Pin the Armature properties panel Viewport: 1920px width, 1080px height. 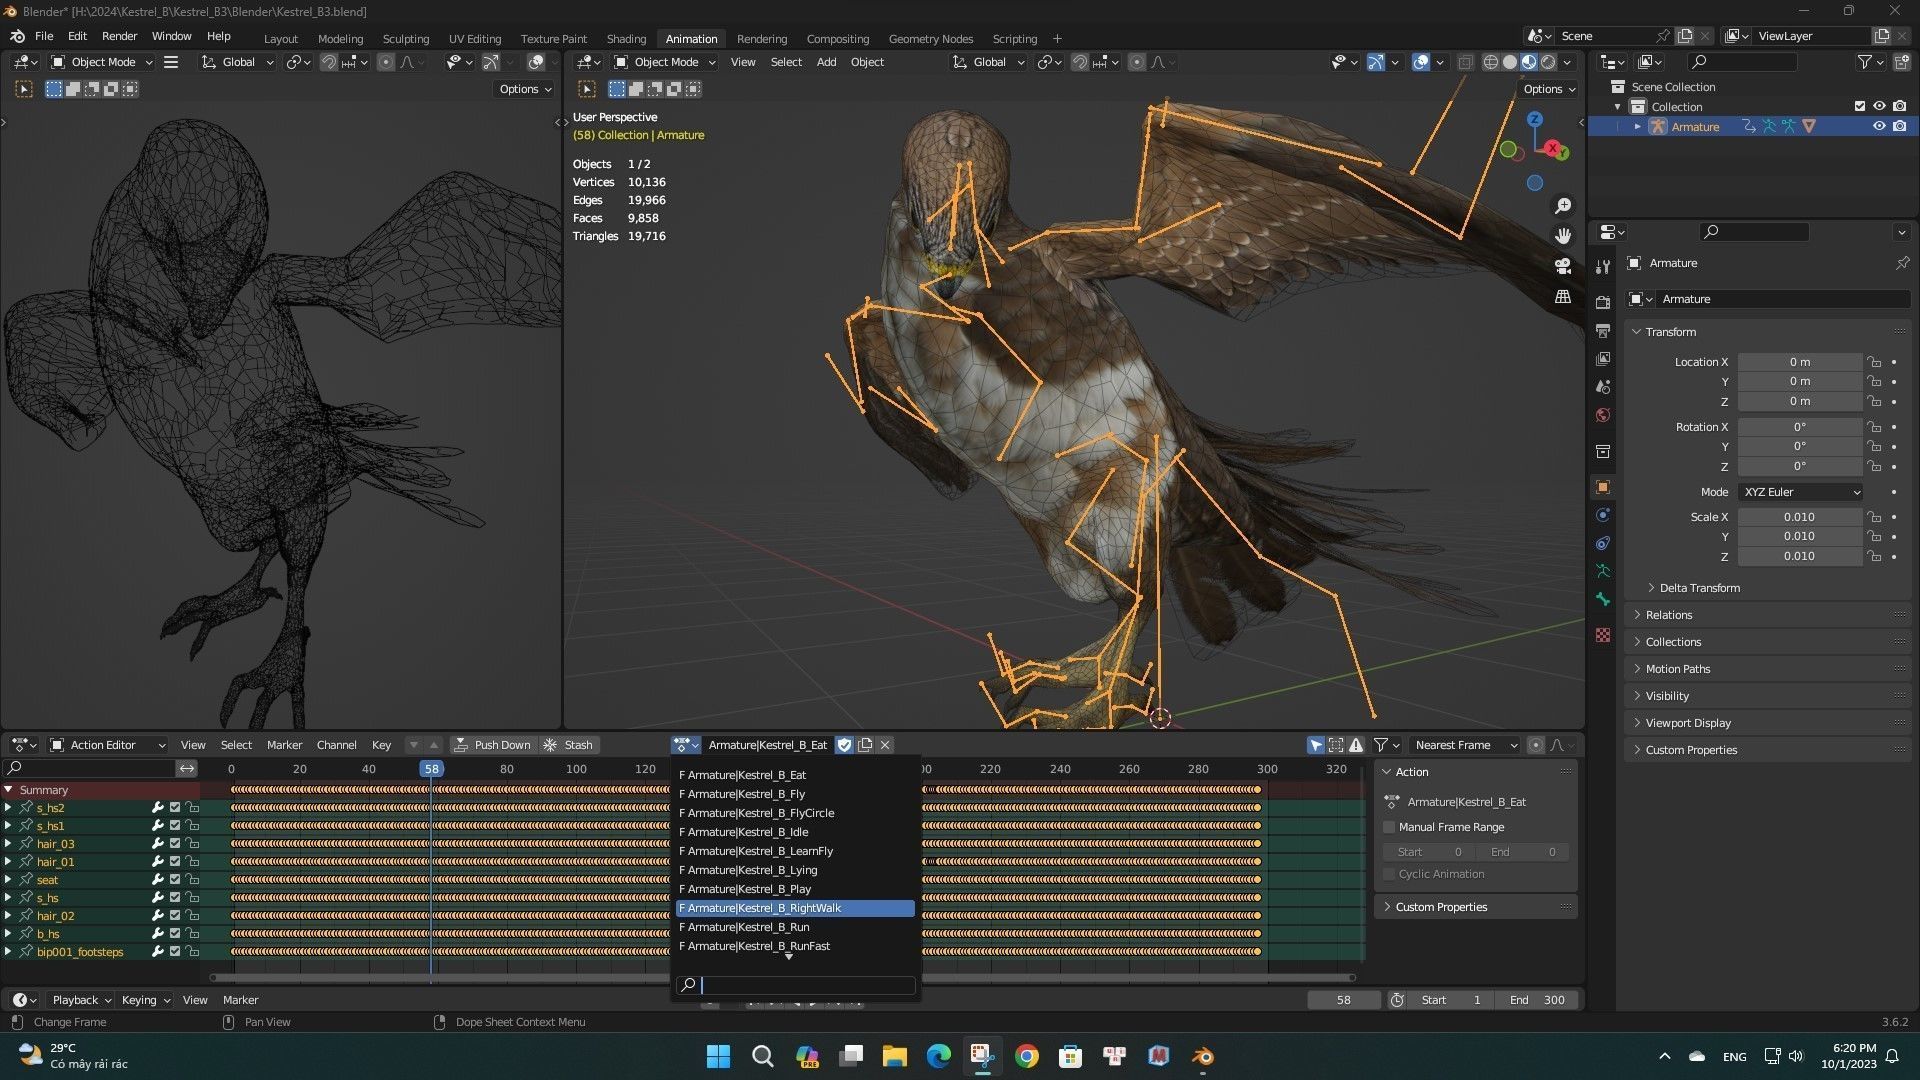point(1902,263)
